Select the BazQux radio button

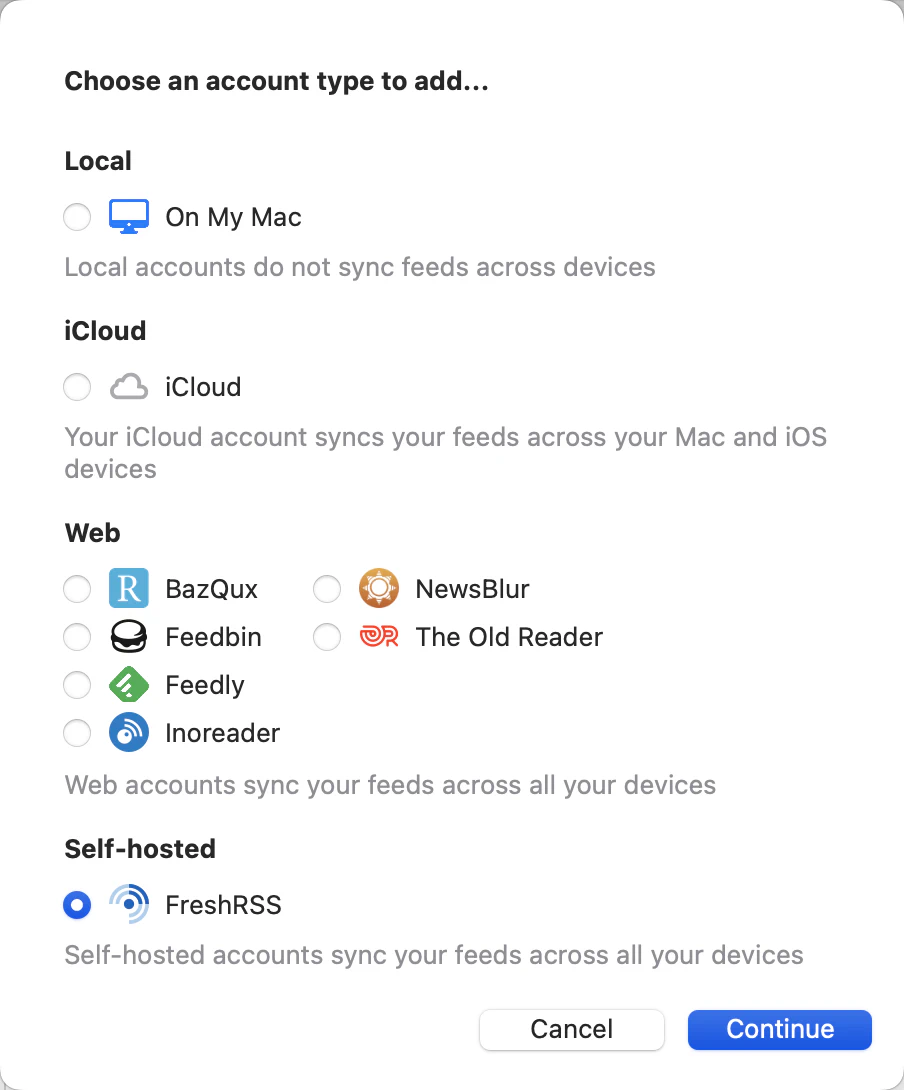point(77,589)
